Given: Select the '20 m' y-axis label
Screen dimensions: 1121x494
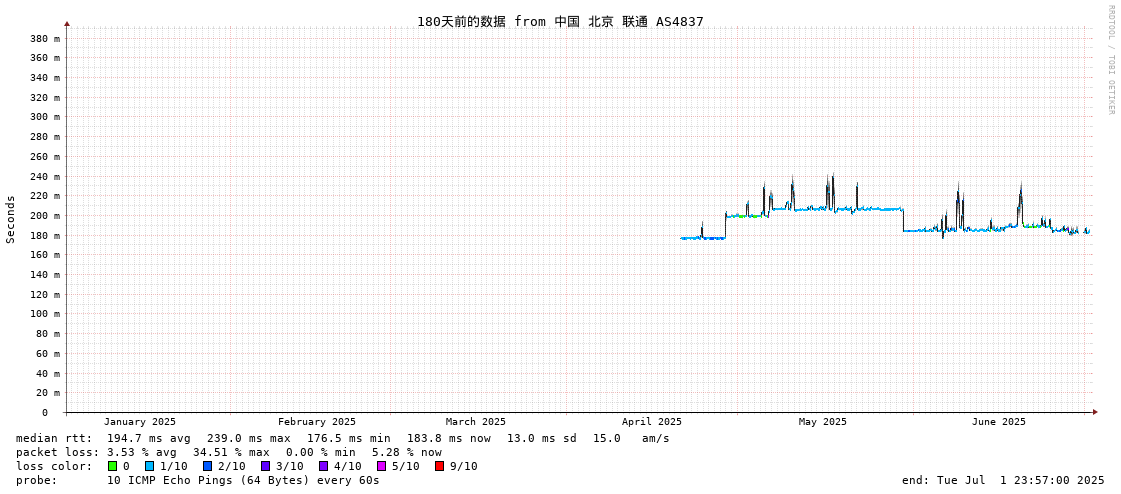Looking at the screenshot, I should tap(49, 392).
